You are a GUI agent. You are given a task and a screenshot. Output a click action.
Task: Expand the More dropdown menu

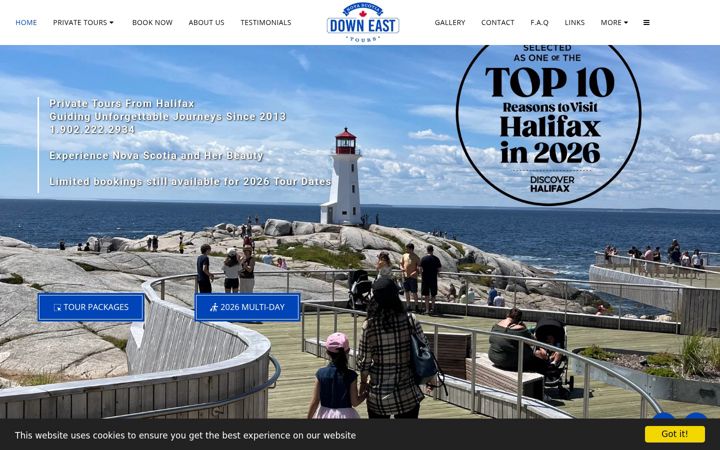pos(614,22)
